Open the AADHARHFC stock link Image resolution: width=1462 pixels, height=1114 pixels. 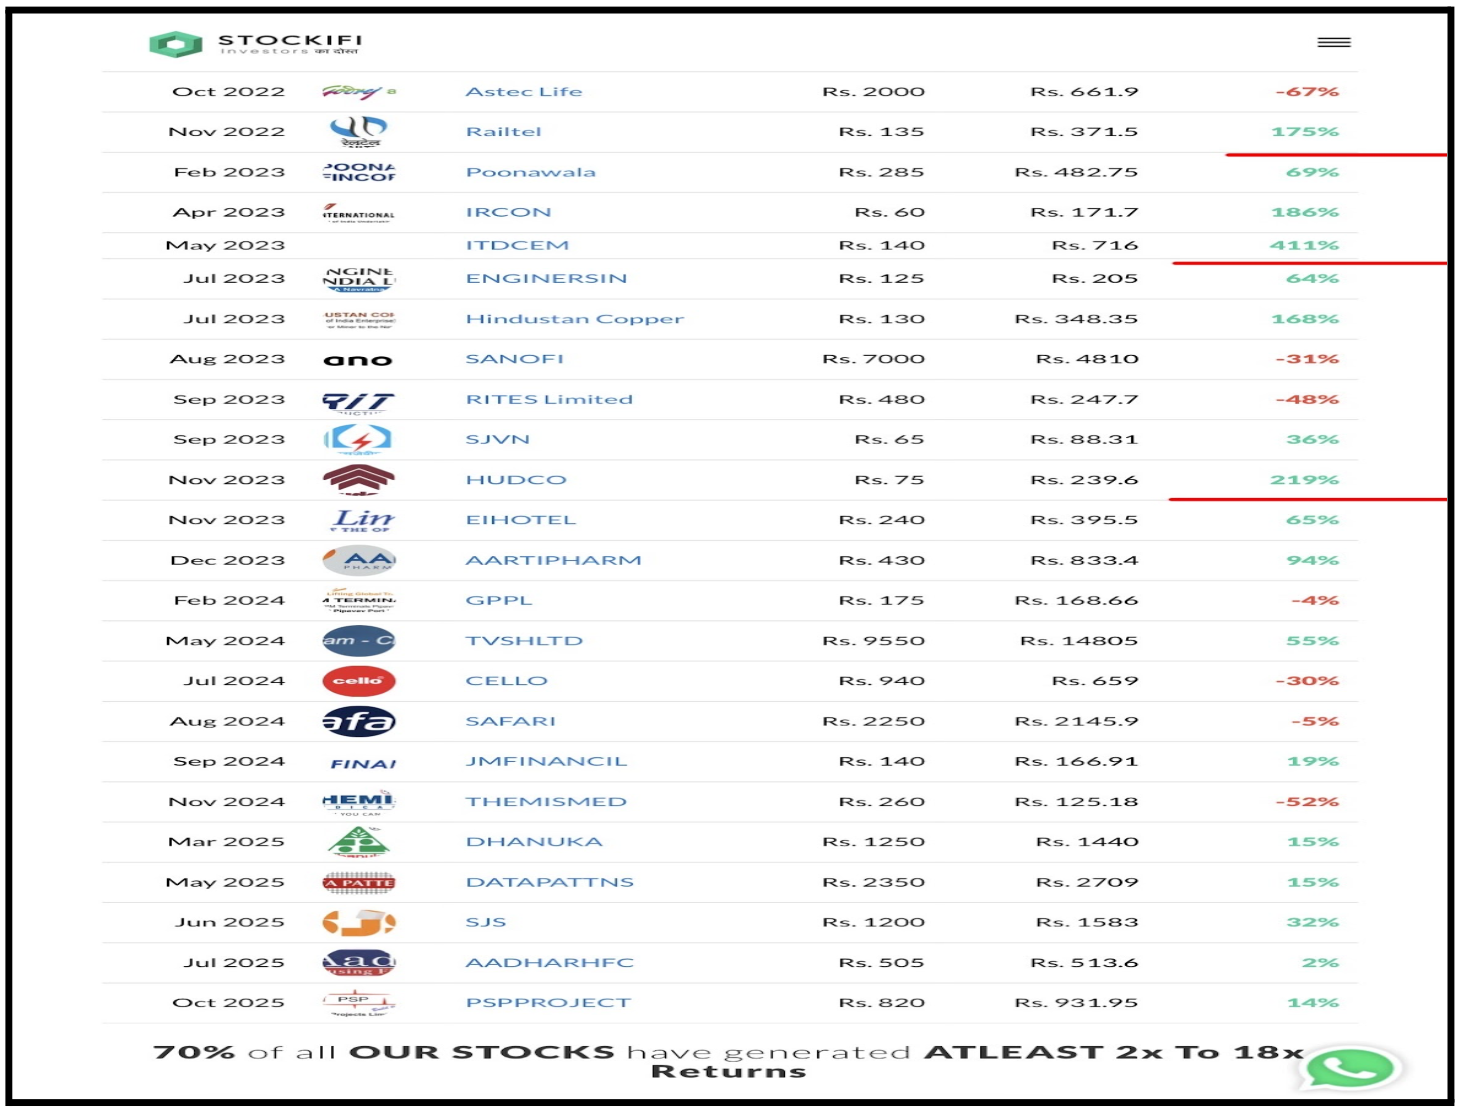coord(550,963)
